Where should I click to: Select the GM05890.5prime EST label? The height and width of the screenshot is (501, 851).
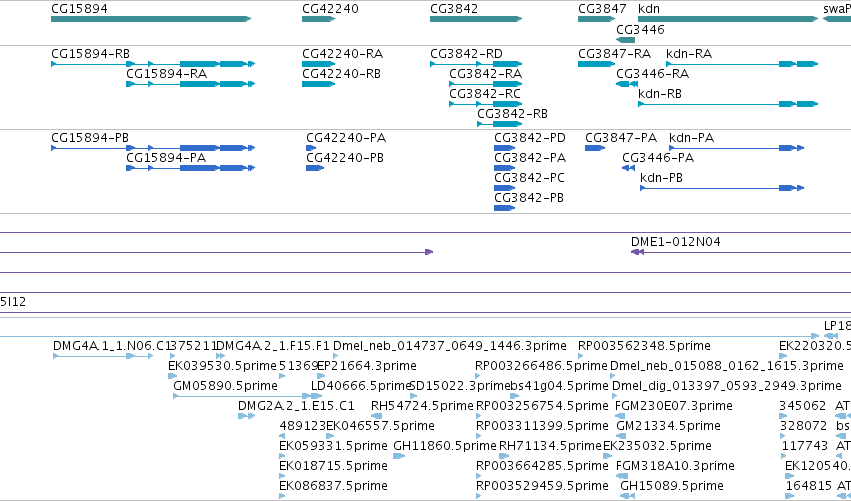(225, 386)
